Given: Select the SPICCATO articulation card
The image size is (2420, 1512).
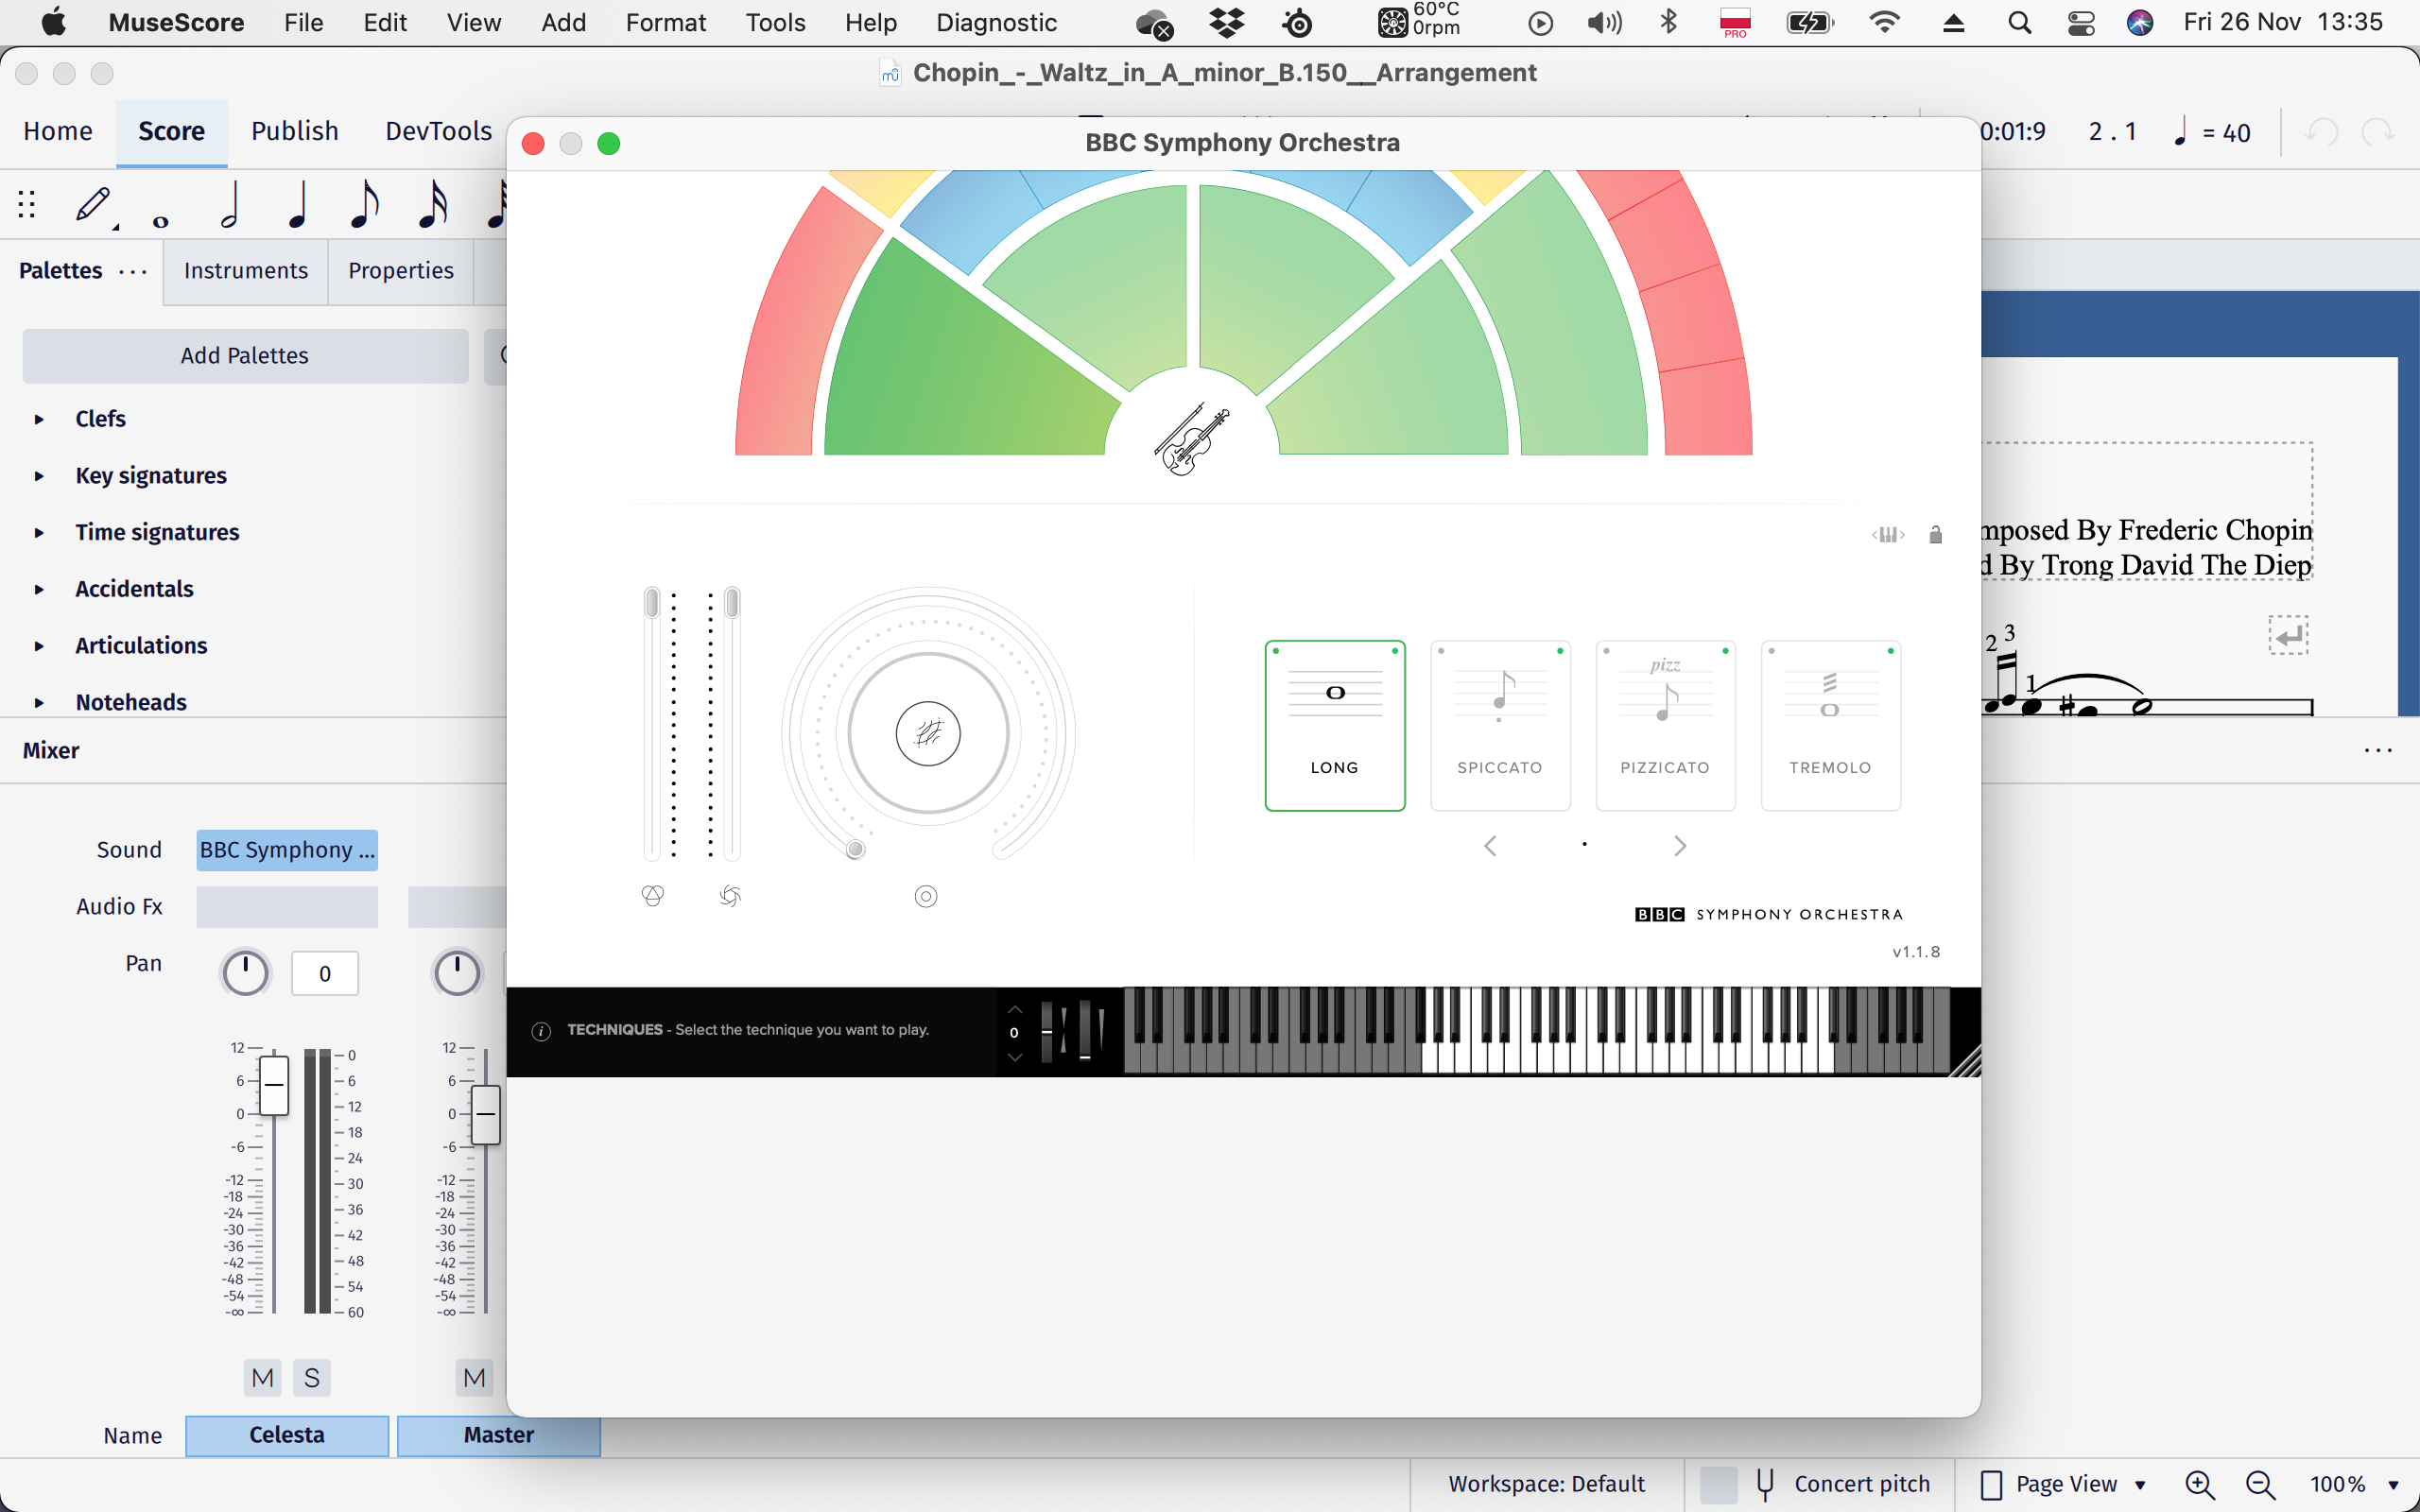Looking at the screenshot, I should point(1499,724).
